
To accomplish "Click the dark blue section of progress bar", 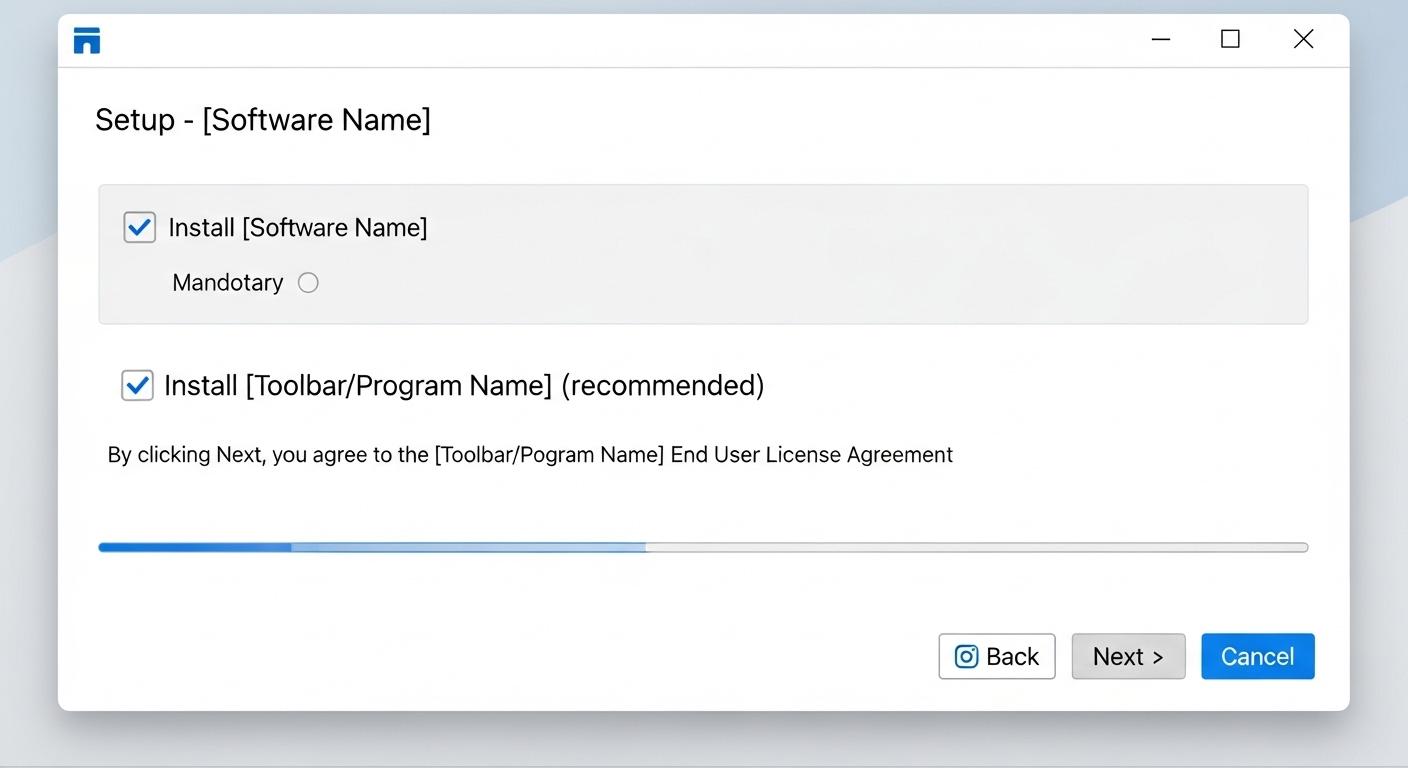I will (194, 547).
